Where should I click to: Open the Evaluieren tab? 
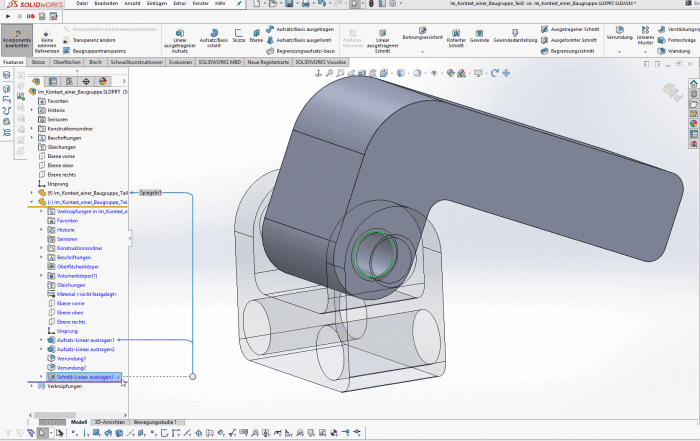(x=180, y=62)
